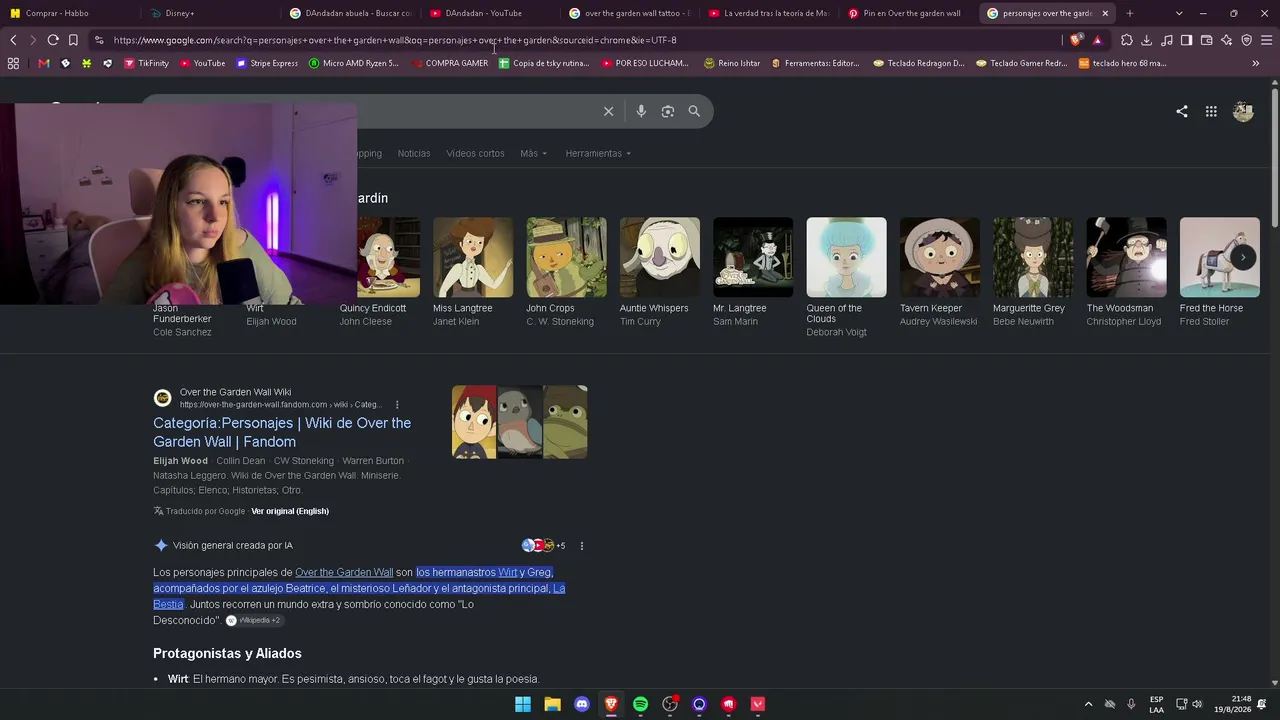Screen dimensions: 1280x720
Task: Expand the Herramientas tools dropdown
Action: click(598, 153)
